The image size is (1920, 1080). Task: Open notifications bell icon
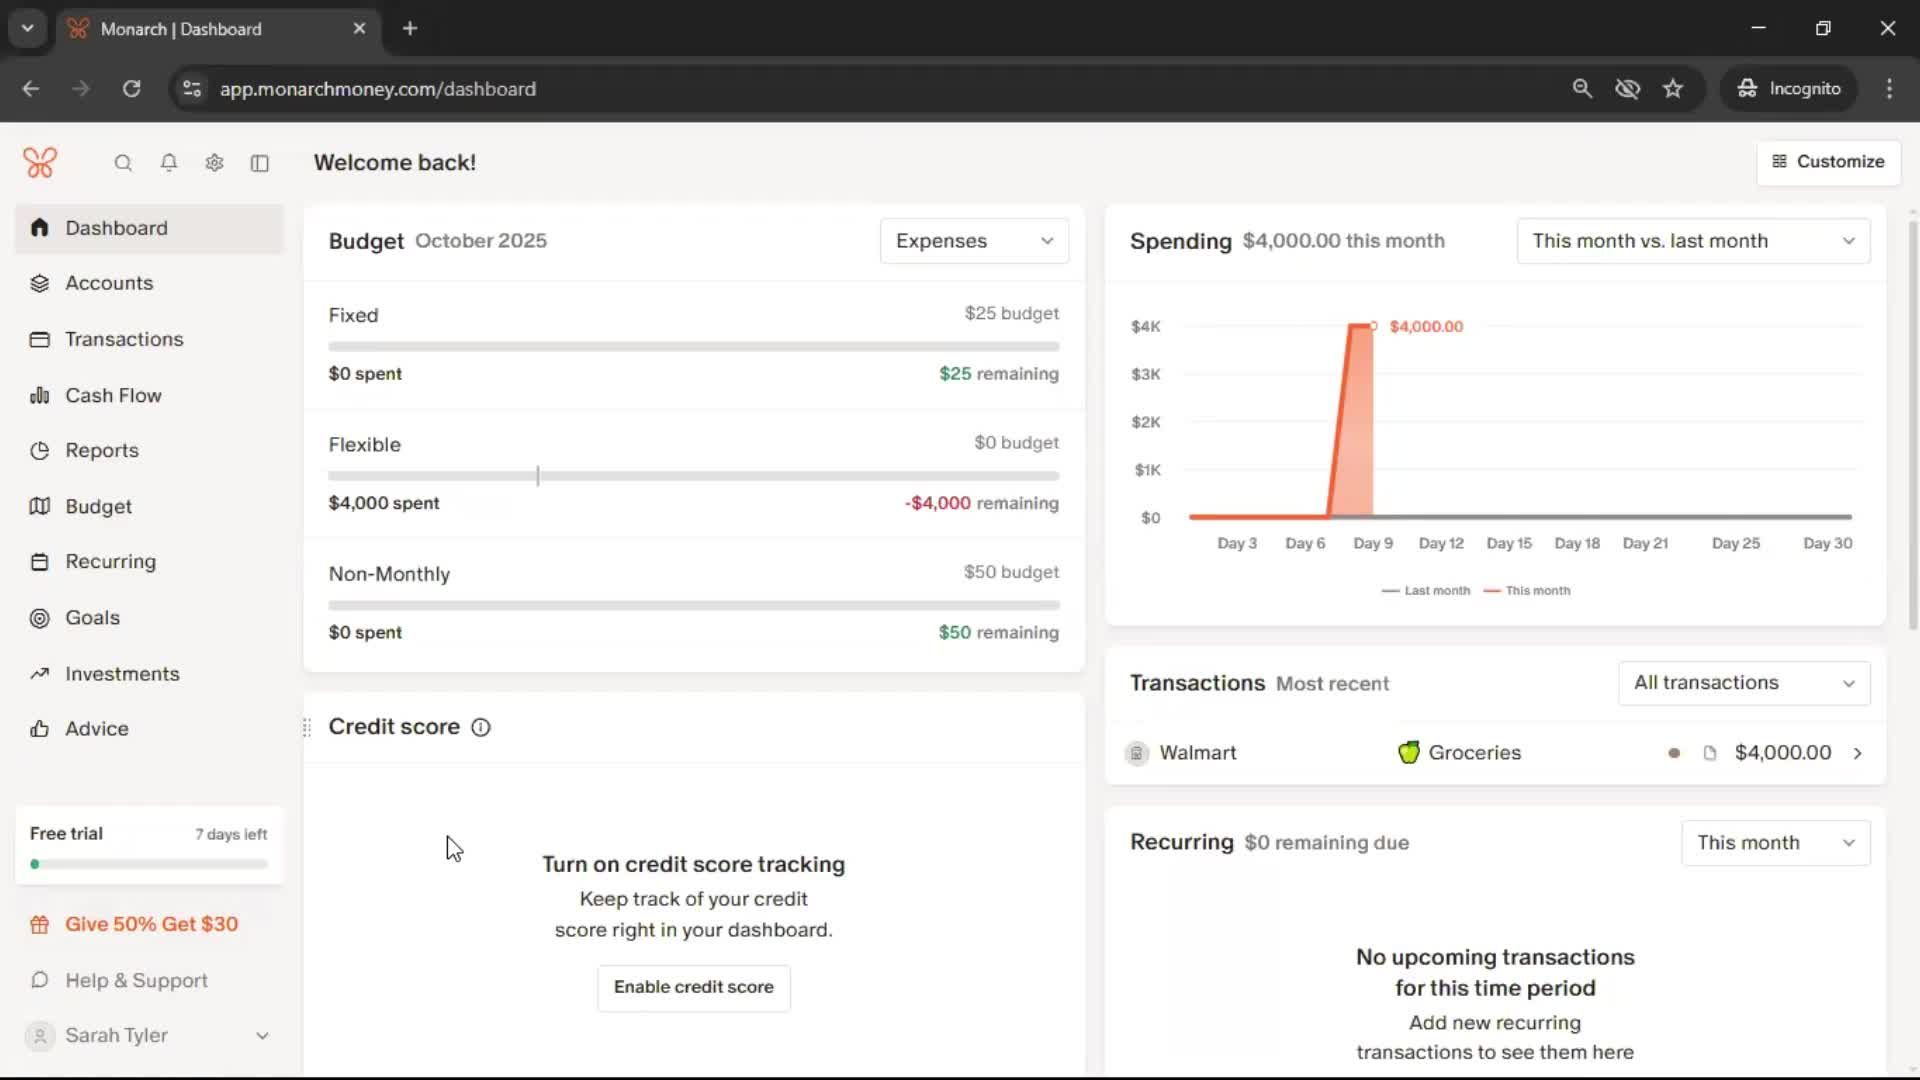169,163
